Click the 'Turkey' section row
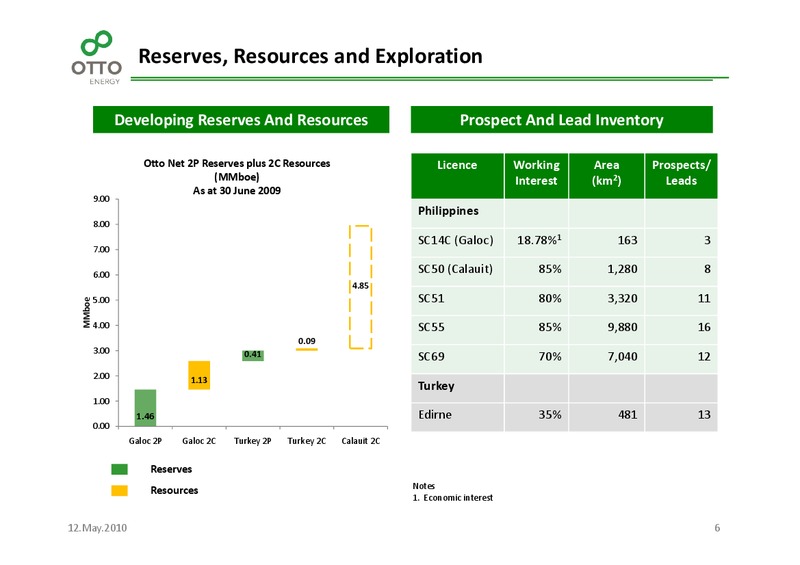The image size is (800, 565). click(x=564, y=388)
